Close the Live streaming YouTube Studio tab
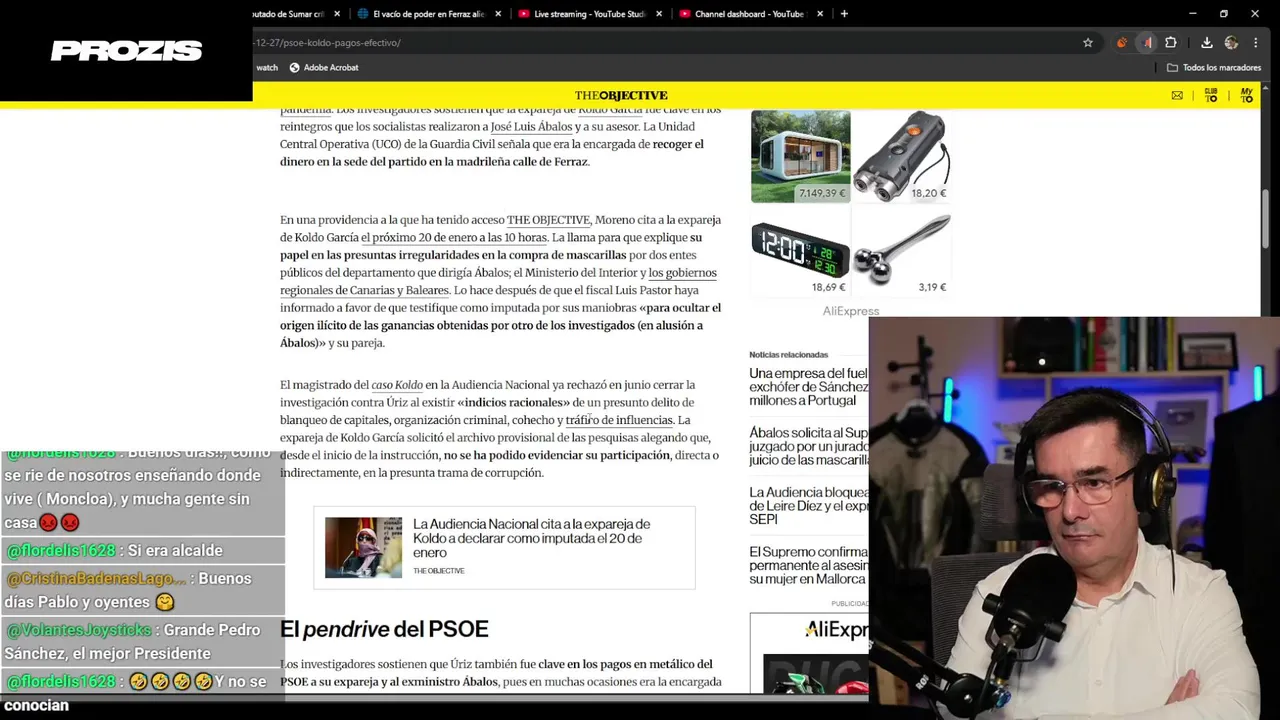This screenshot has height=720, width=1280. [659, 14]
